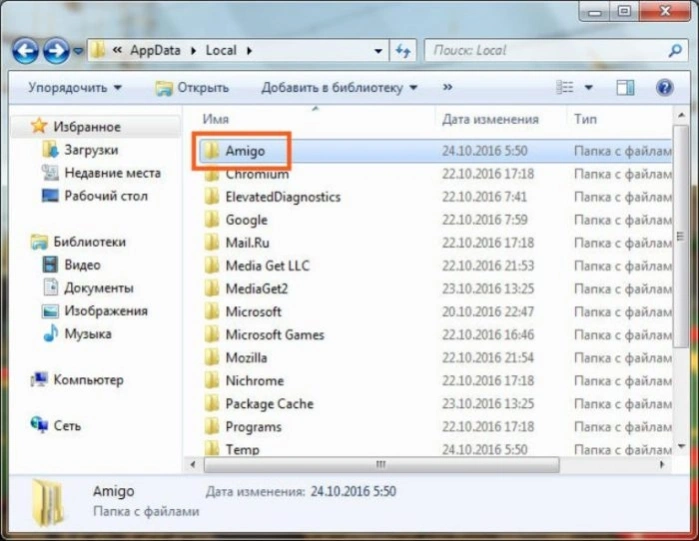Change view with the view mode icon
The image size is (699, 541).
click(565, 88)
